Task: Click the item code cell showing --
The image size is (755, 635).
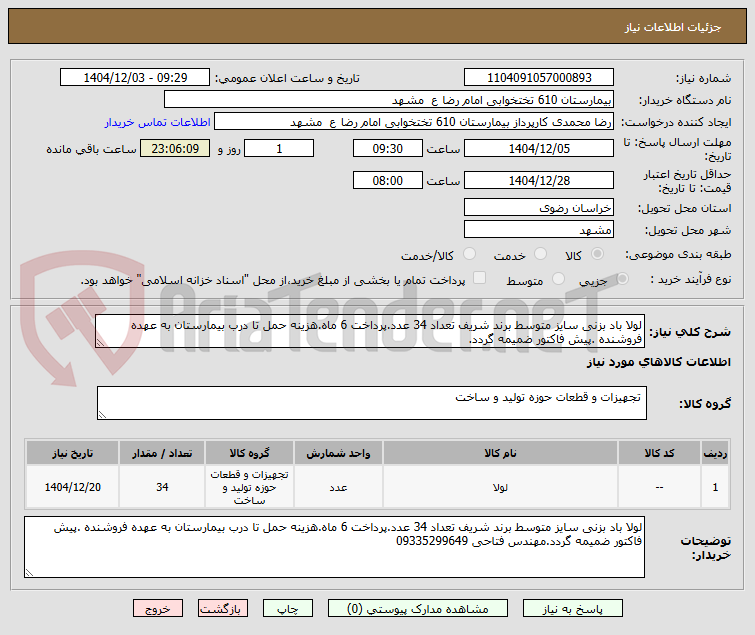Action: point(659,487)
